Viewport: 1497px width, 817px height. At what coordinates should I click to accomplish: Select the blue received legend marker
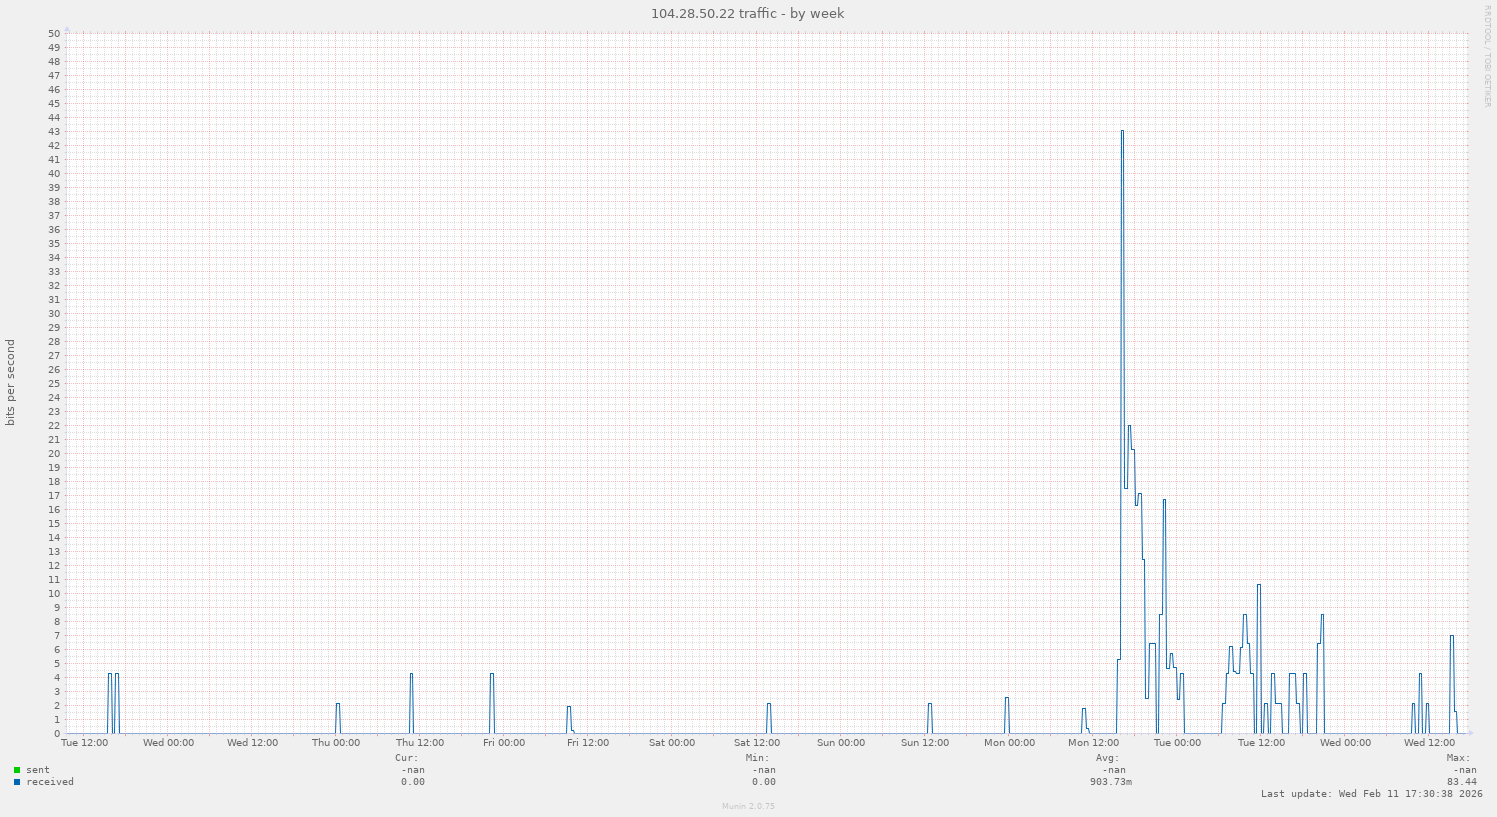click(x=18, y=783)
